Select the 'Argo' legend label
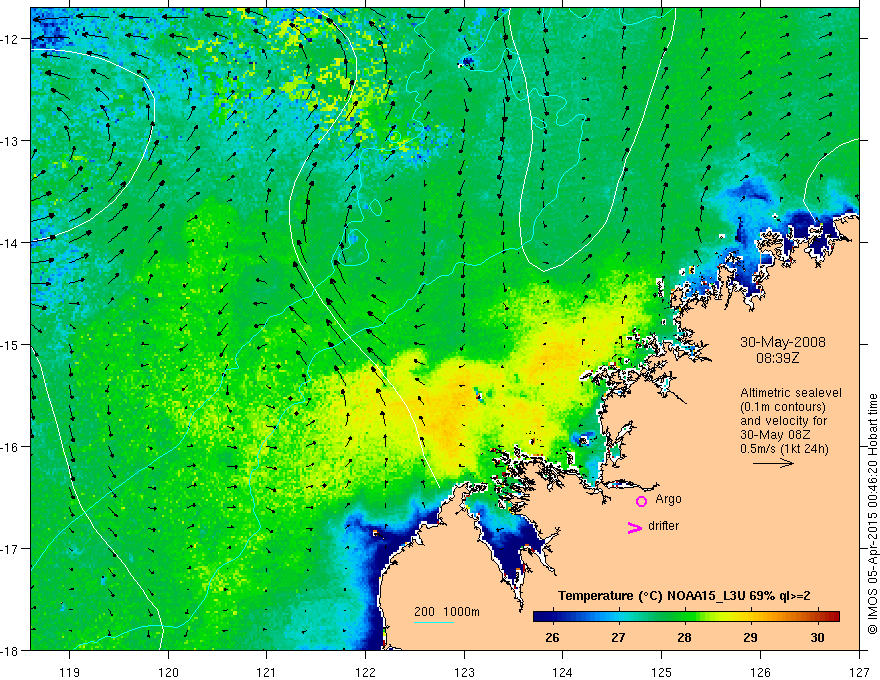This screenshot has height=680, width=880. (668, 499)
